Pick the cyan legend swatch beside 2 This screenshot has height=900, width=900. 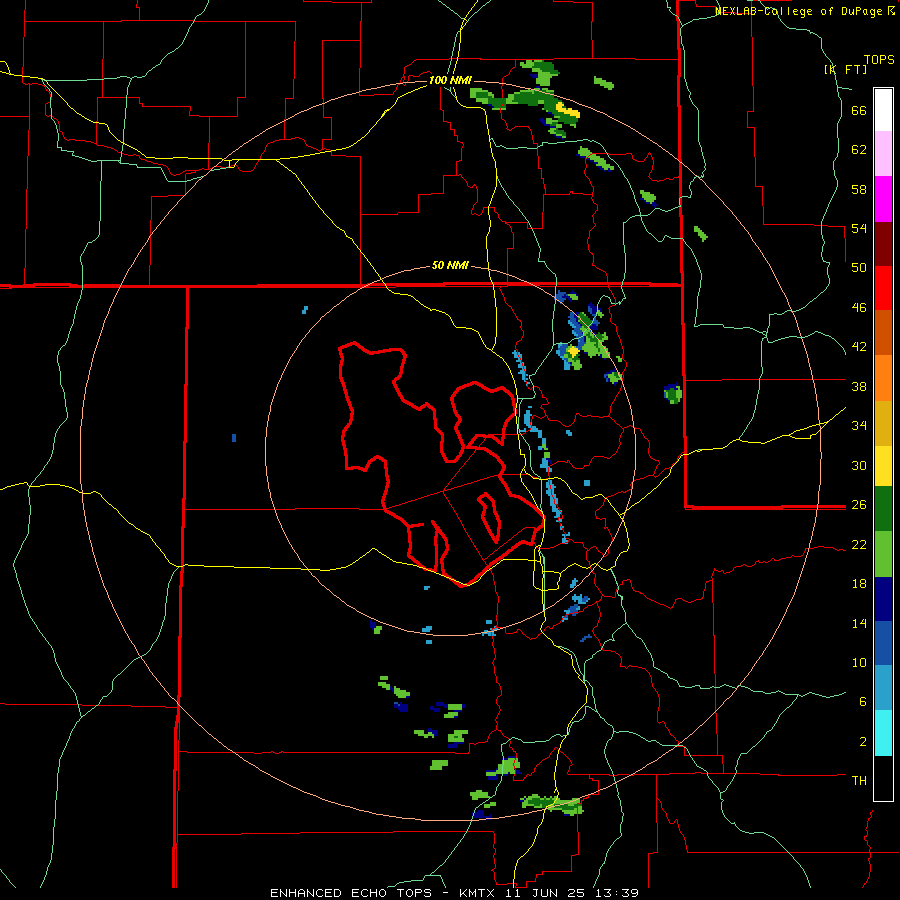tap(883, 733)
